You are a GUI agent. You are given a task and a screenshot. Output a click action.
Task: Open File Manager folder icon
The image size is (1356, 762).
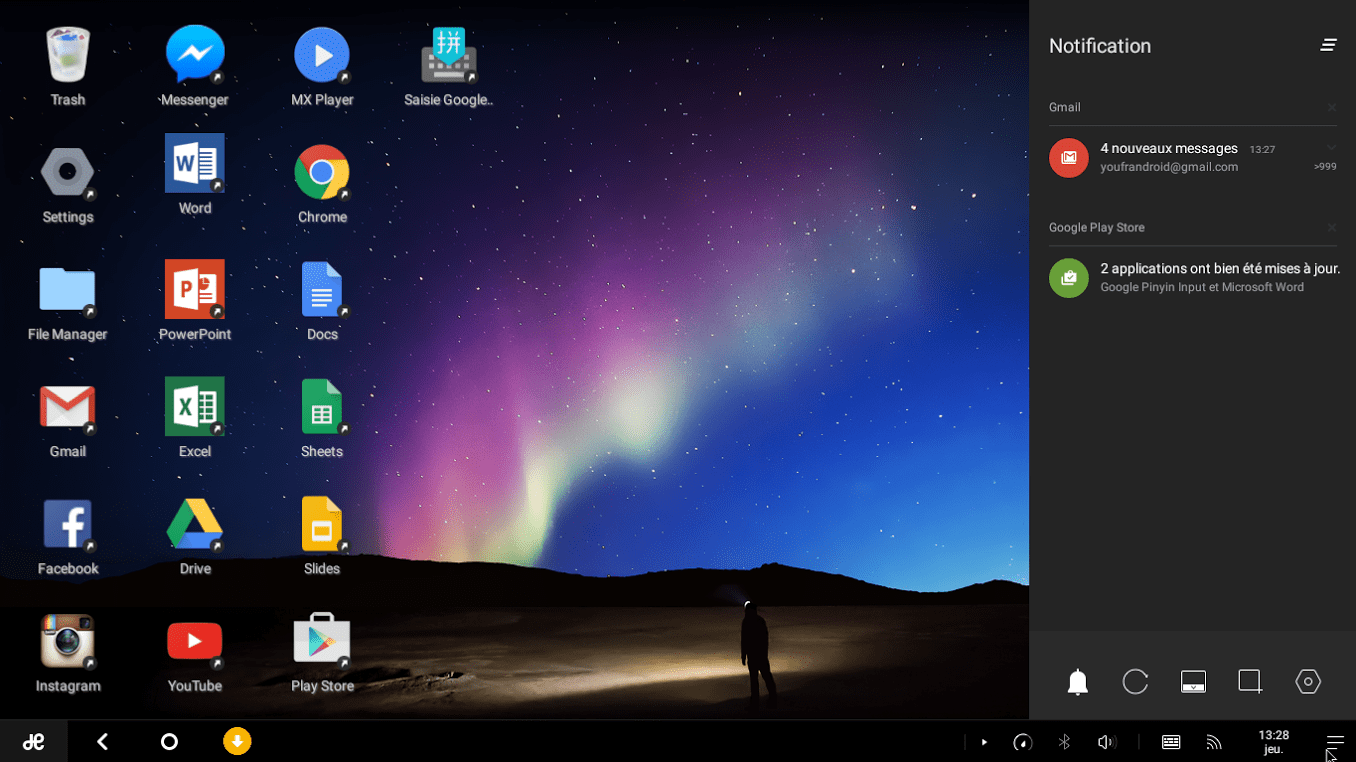tap(67, 290)
